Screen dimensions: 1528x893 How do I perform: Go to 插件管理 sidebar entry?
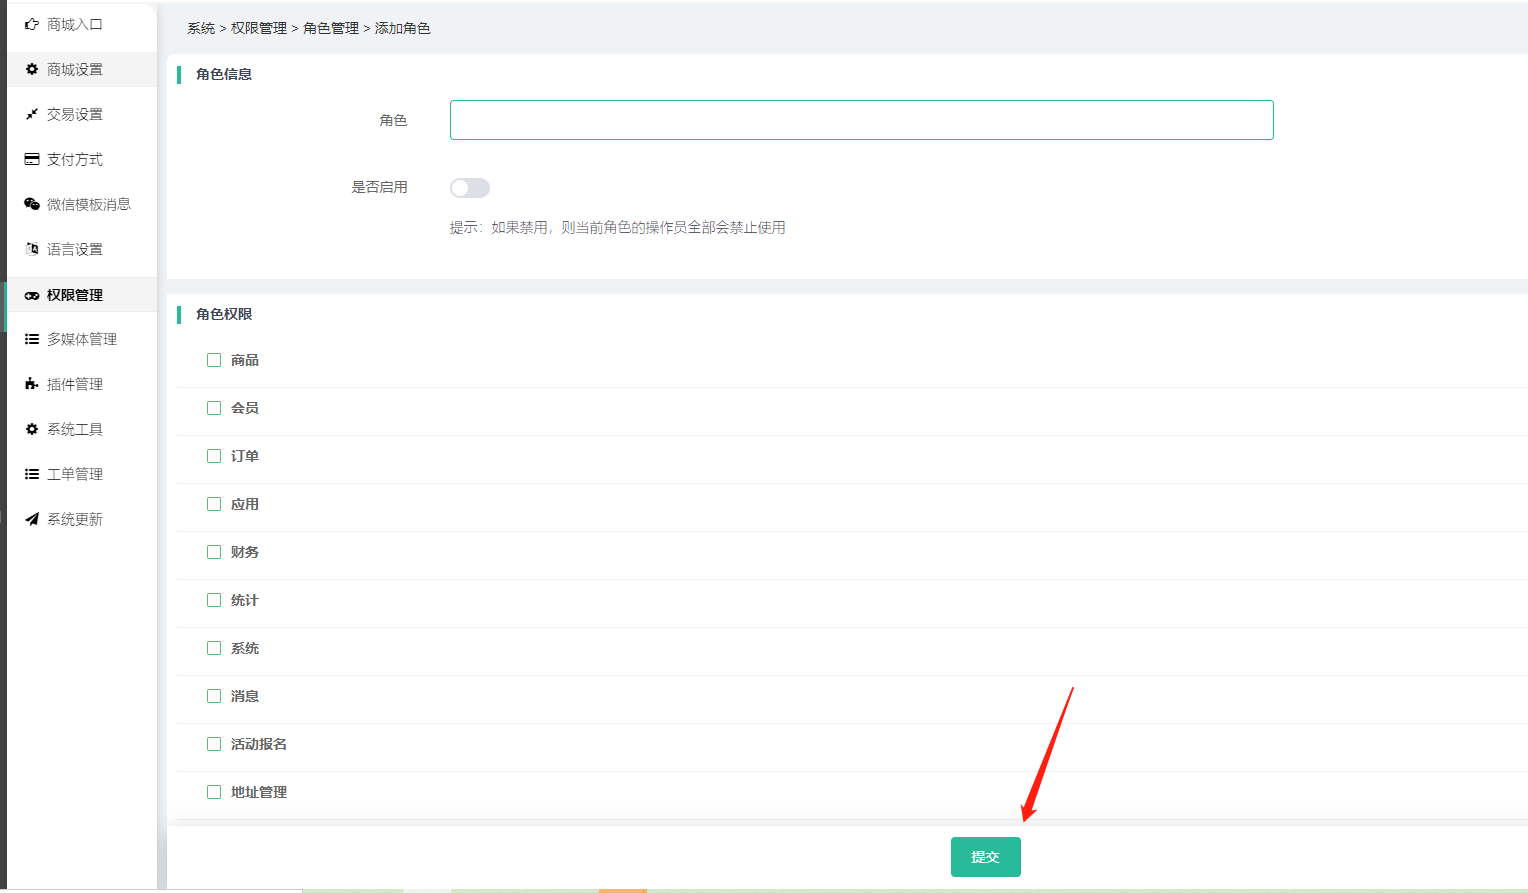pyautogui.click(x=82, y=384)
